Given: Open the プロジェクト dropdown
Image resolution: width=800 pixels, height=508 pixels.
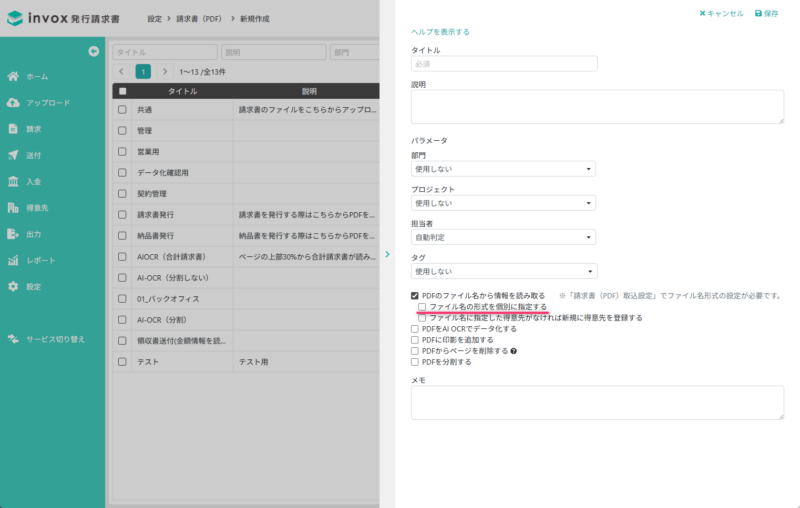Looking at the screenshot, I should click(x=503, y=203).
